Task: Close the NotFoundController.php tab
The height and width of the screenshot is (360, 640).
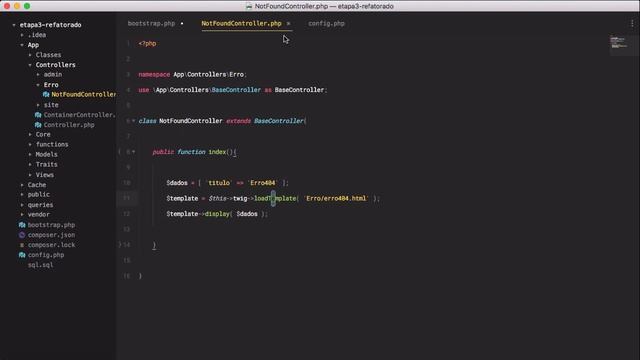Action: tap(288, 24)
